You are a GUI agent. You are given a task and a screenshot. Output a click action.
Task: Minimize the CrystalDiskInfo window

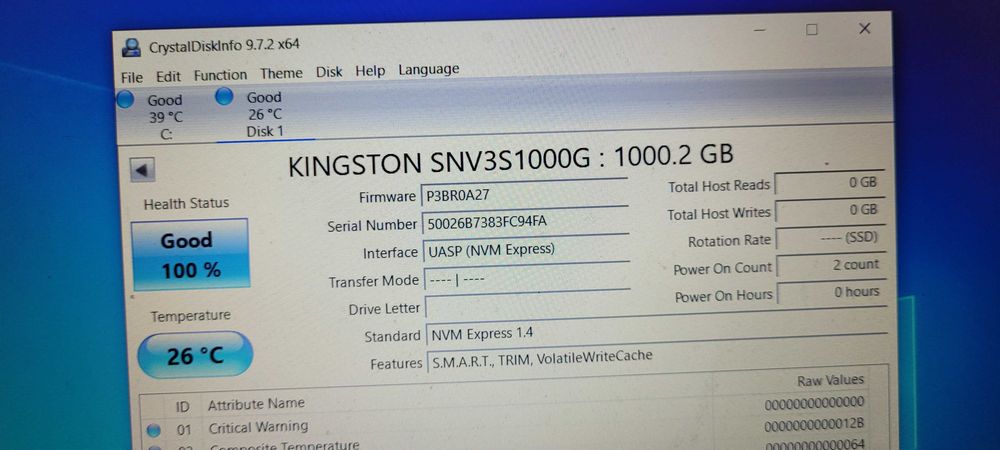pyautogui.click(x=760, y=30)
